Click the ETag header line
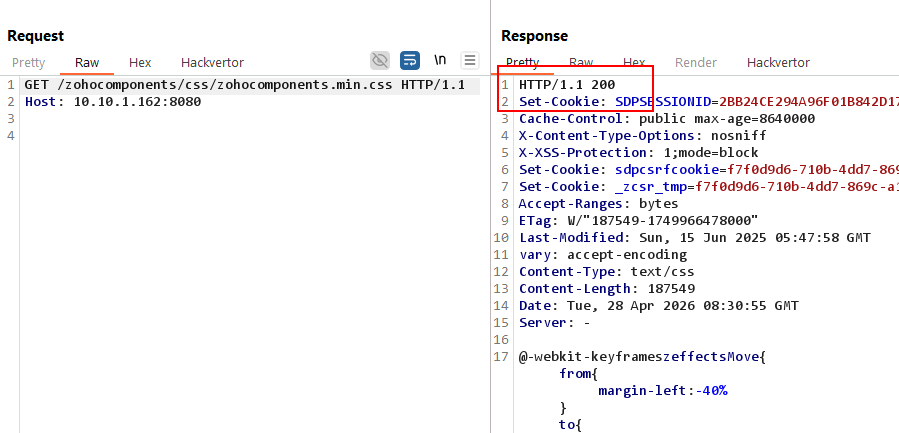The image size is (899, 433). [x=638, y=220]
